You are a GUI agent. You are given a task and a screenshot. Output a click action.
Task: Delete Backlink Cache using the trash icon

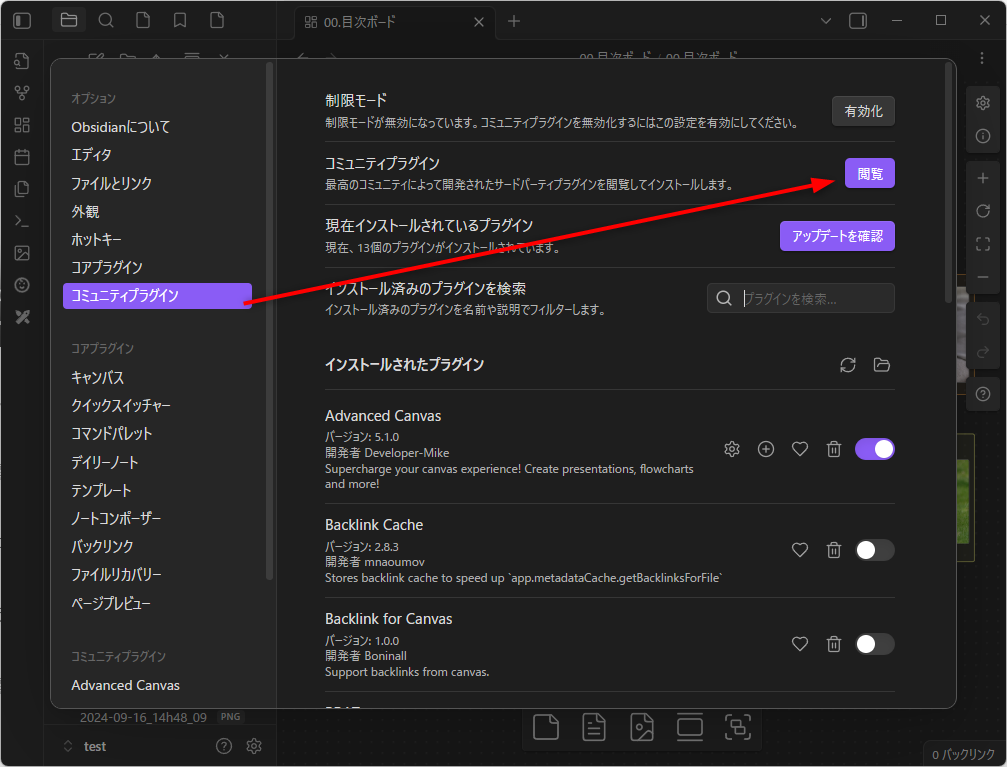[x=834, y=550]
